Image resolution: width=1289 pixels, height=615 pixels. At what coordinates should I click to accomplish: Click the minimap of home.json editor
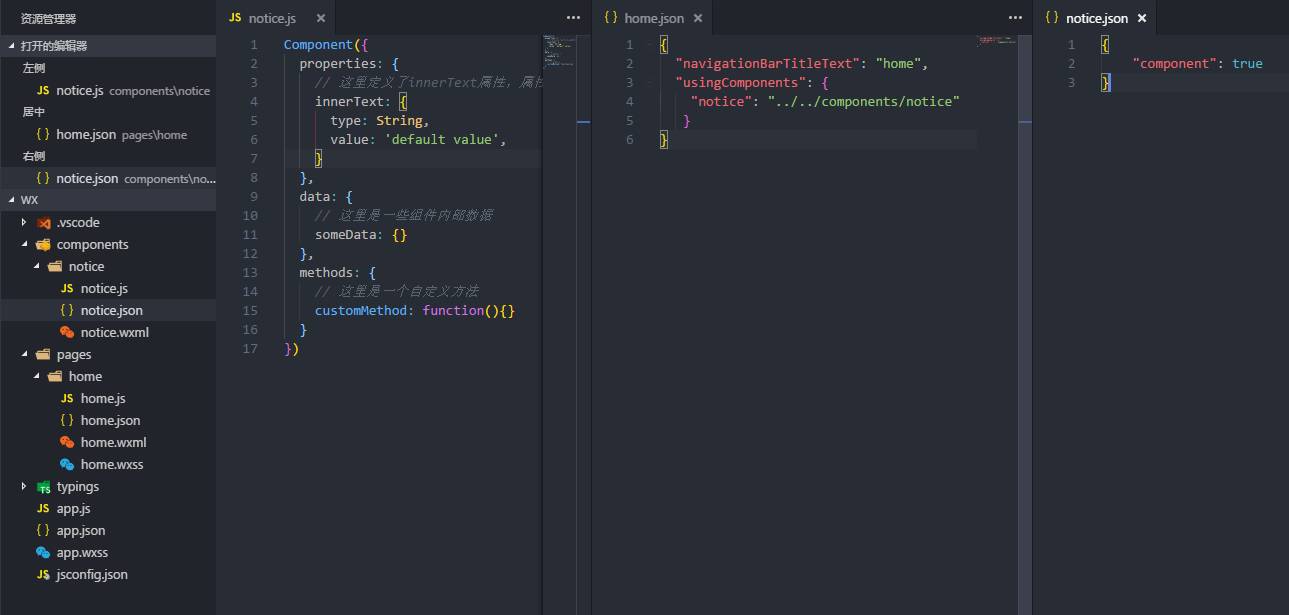pos(997,40)
